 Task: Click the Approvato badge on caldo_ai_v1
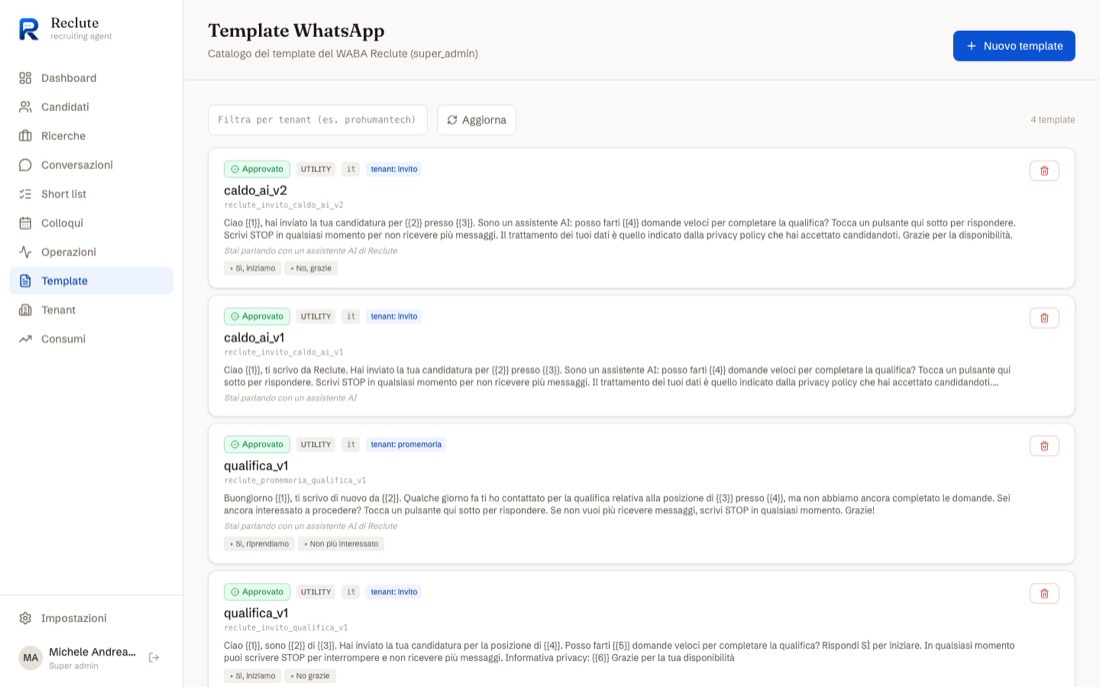pos(257,316)
